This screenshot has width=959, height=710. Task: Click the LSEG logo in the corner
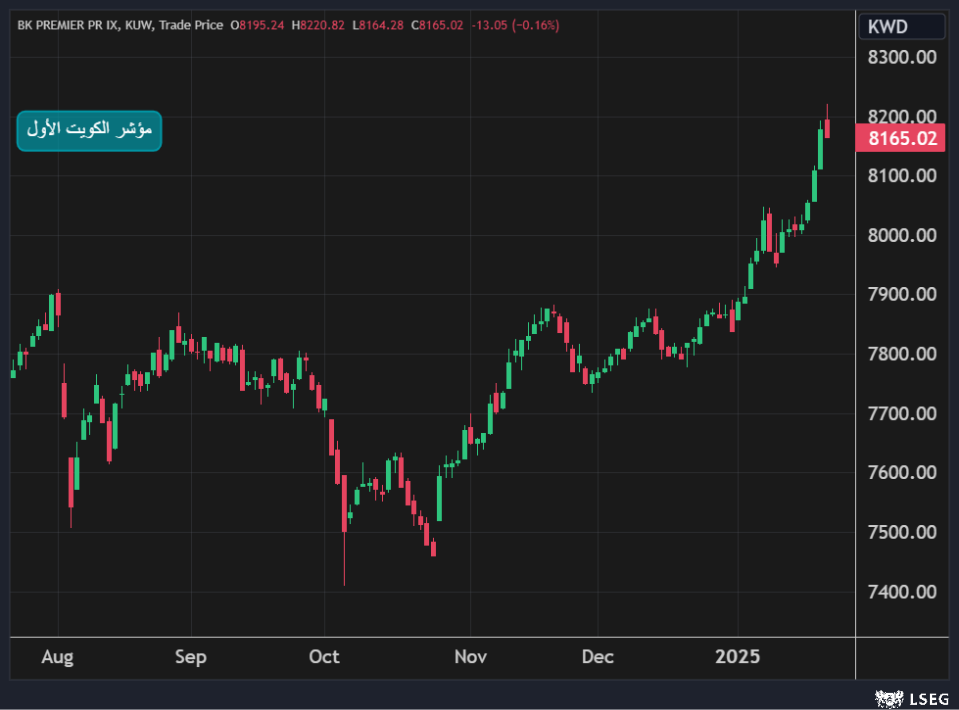[x=910, y=697]
